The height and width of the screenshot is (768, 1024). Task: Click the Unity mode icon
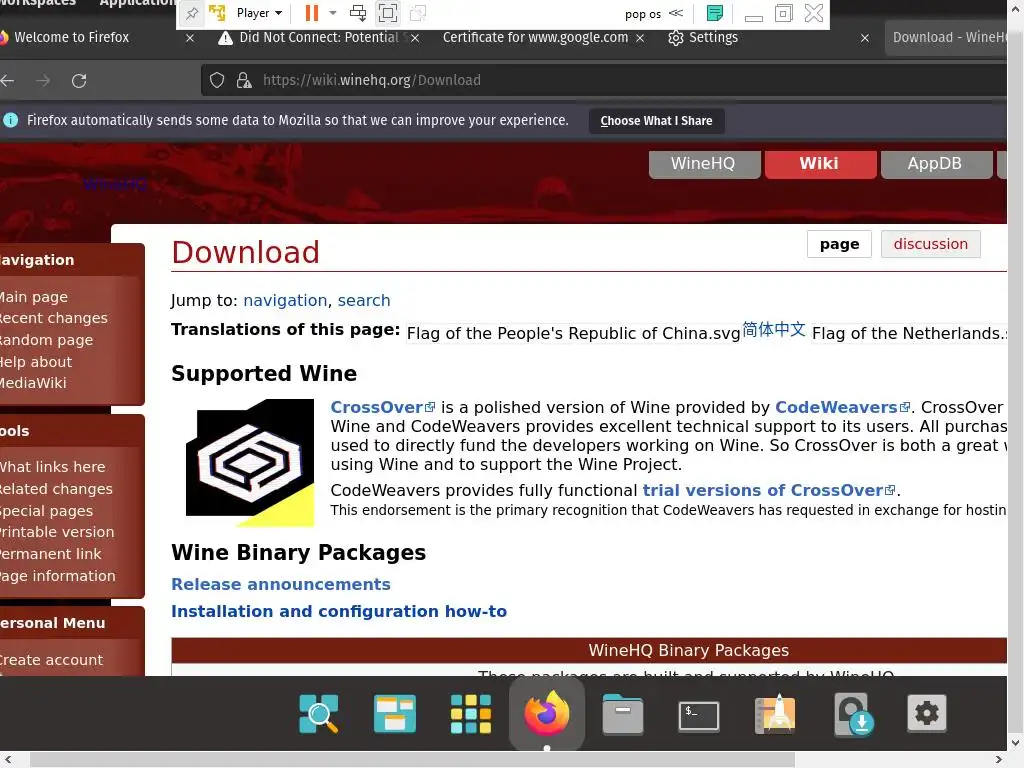417,13
